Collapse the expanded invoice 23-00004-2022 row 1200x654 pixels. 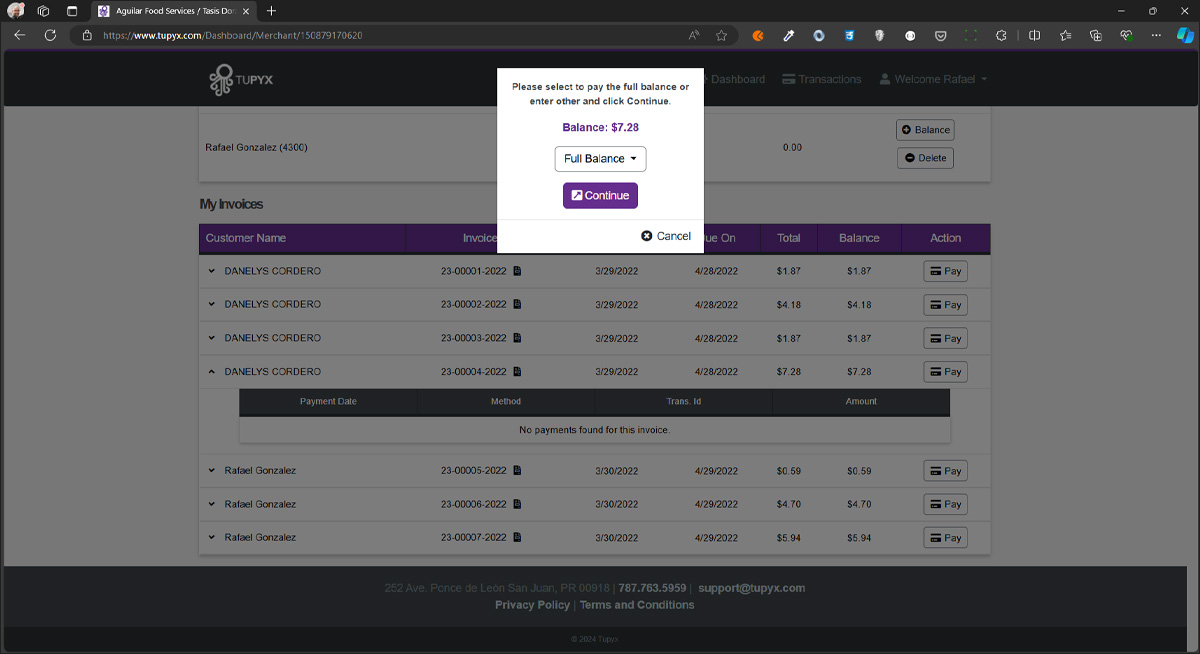point(211,372)
